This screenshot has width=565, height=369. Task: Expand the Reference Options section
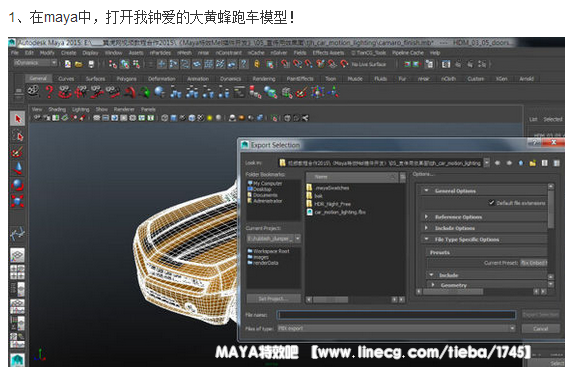point(427,217)
